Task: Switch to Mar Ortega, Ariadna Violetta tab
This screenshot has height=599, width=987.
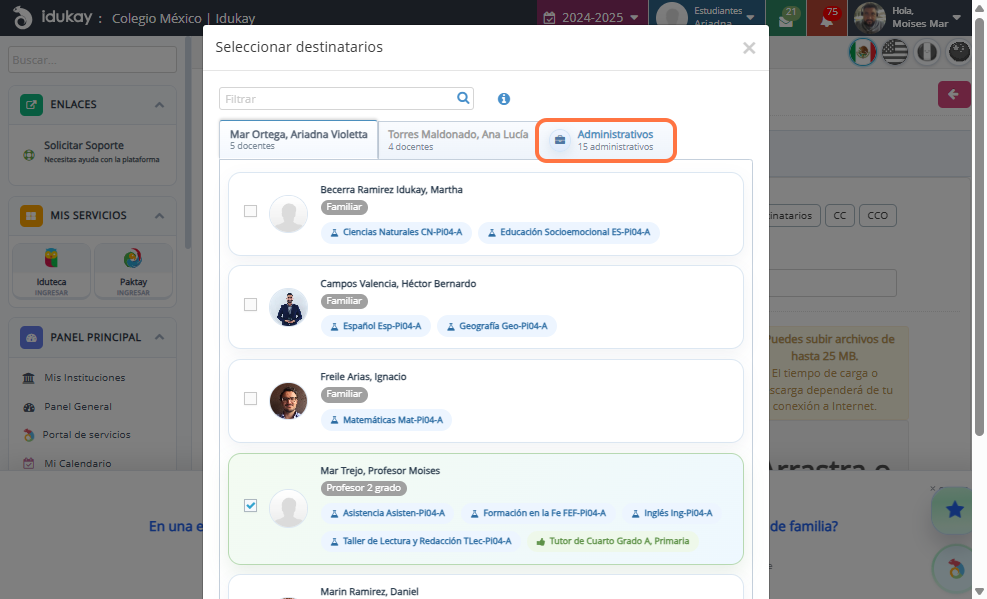Action: coord(298,140)
